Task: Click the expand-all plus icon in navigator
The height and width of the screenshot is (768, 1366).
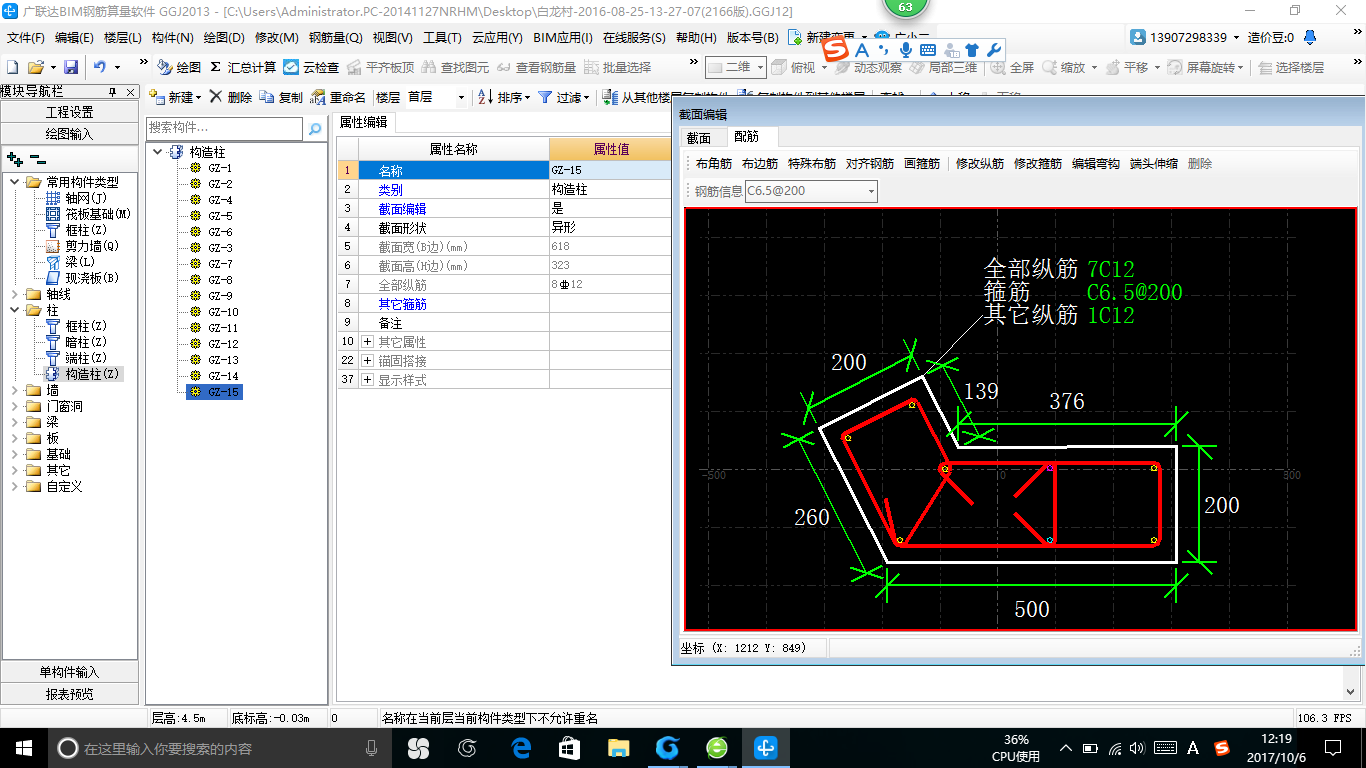Action: coord(15,159)
